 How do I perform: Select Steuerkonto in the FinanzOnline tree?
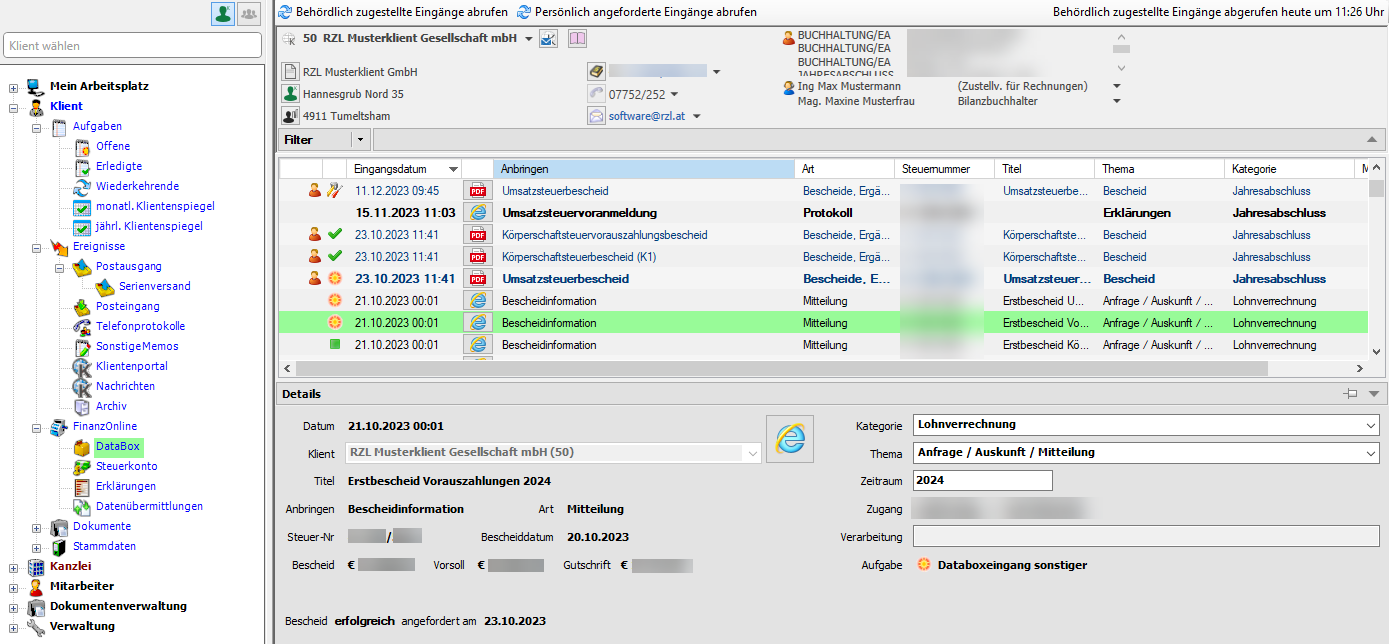click(x=126, y=466)
